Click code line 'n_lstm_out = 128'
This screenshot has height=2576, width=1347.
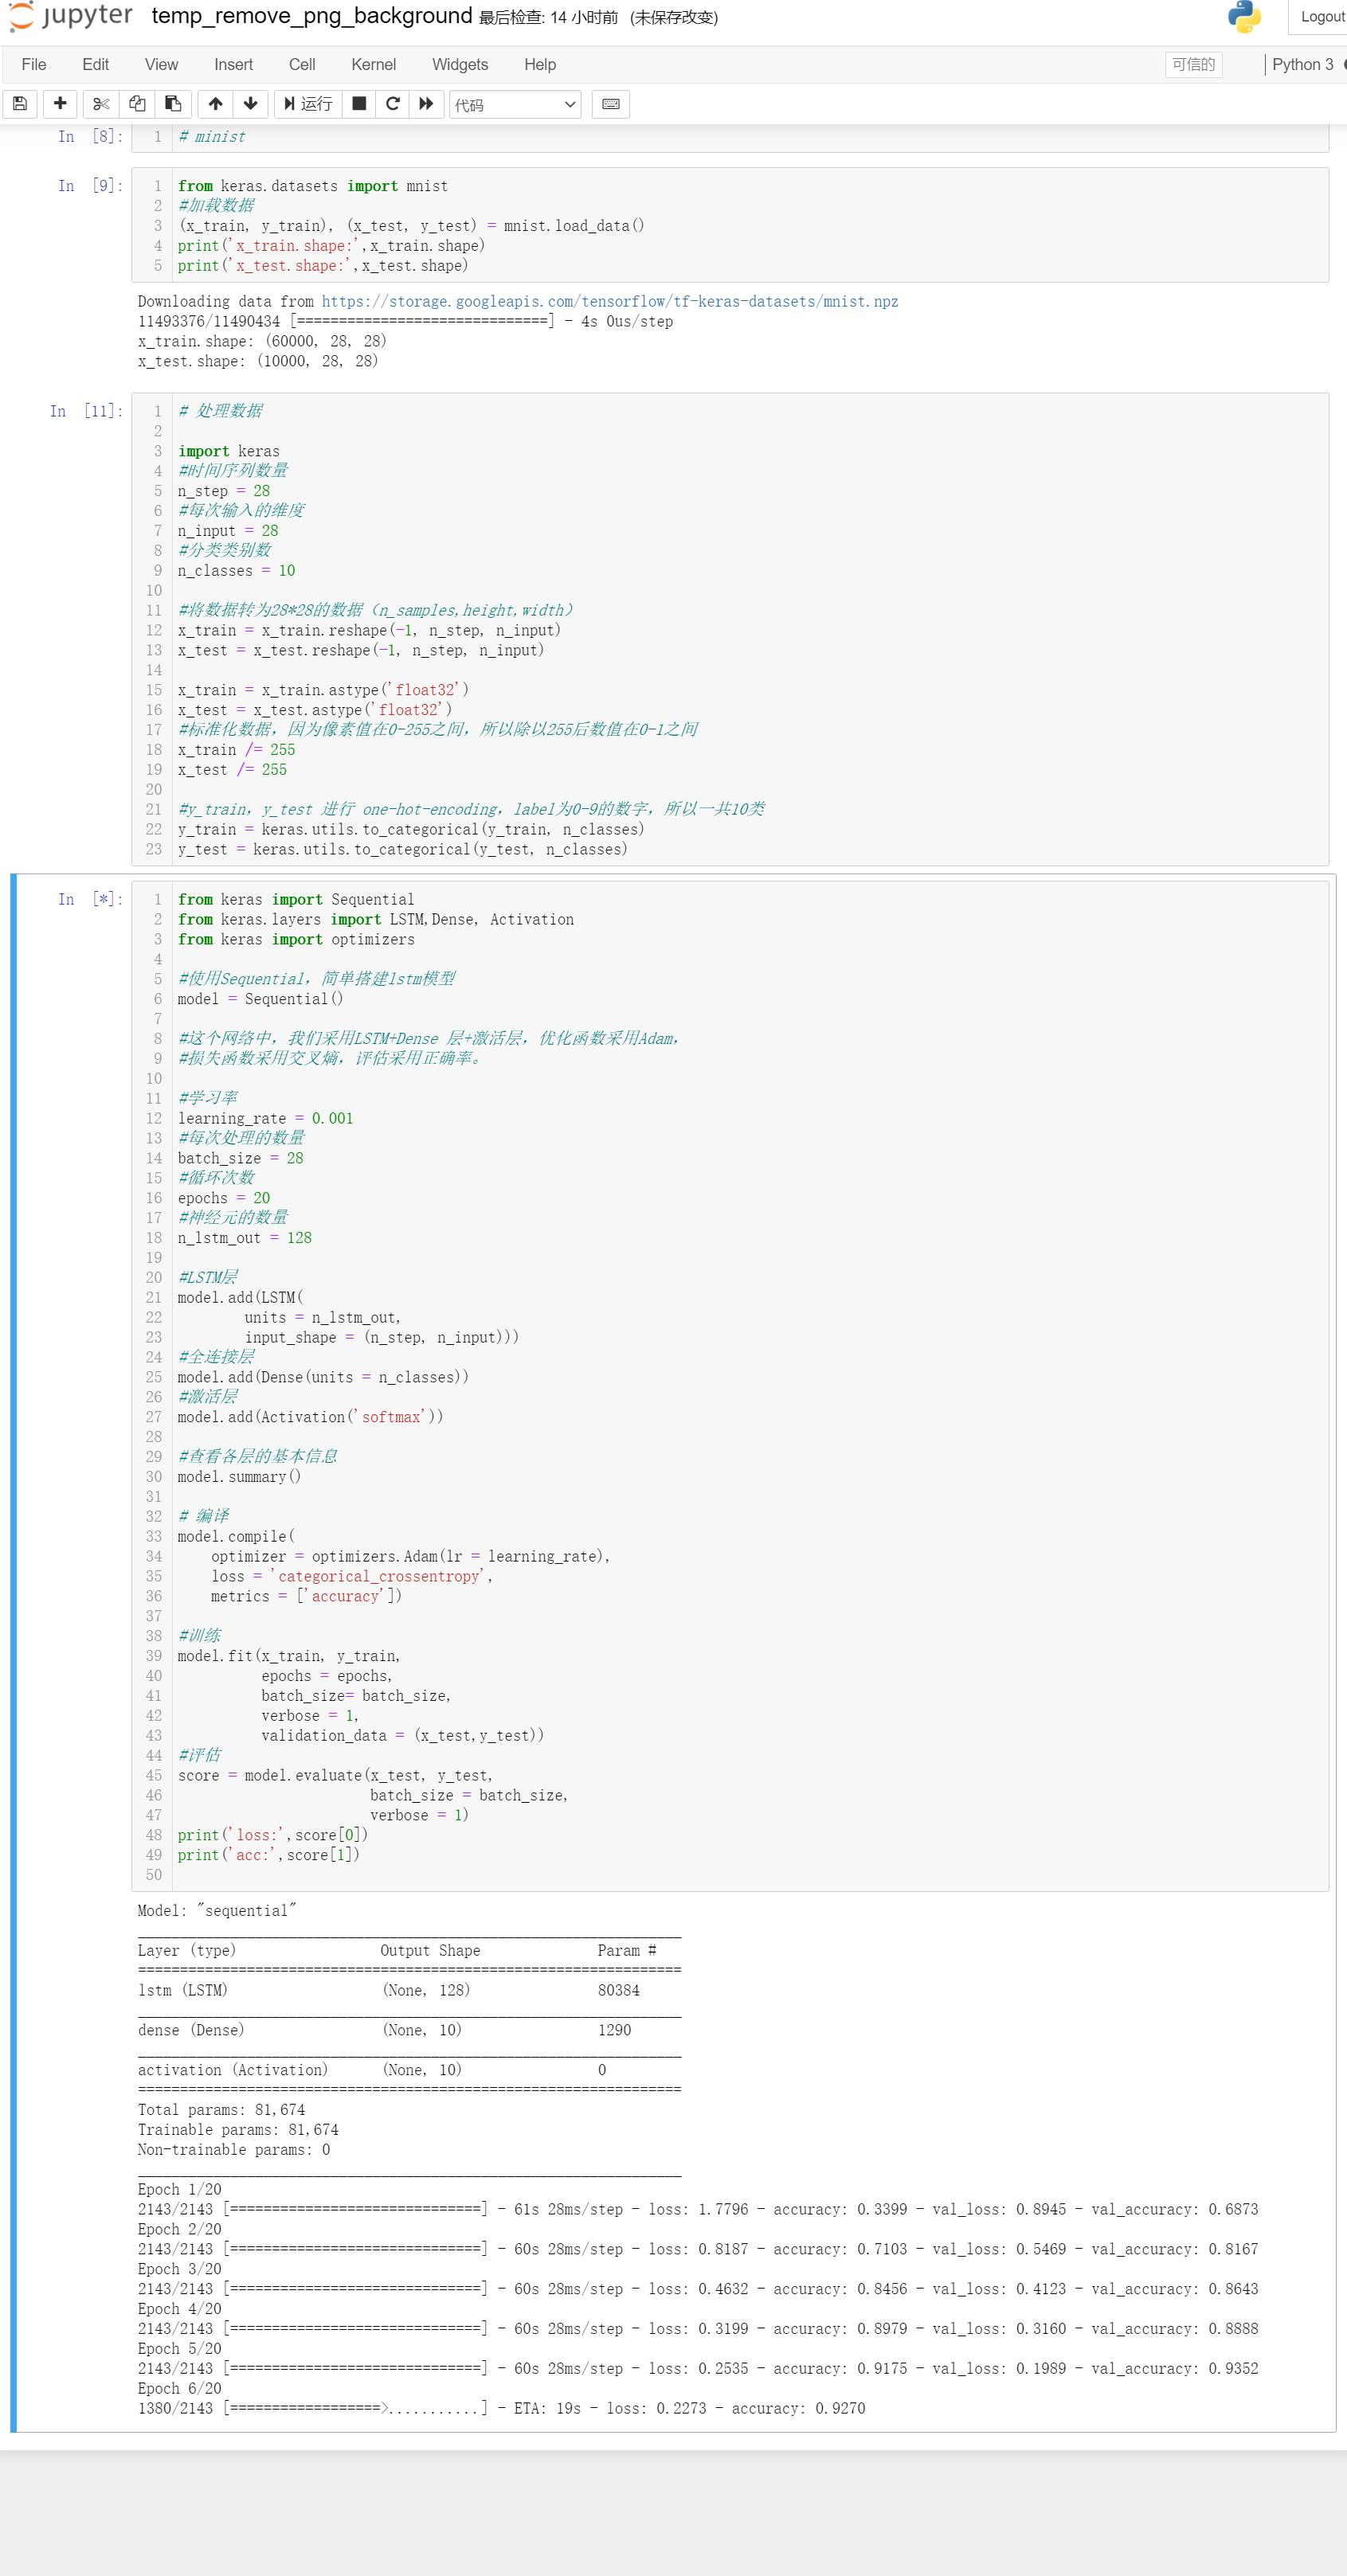(x=245, y=1238)
